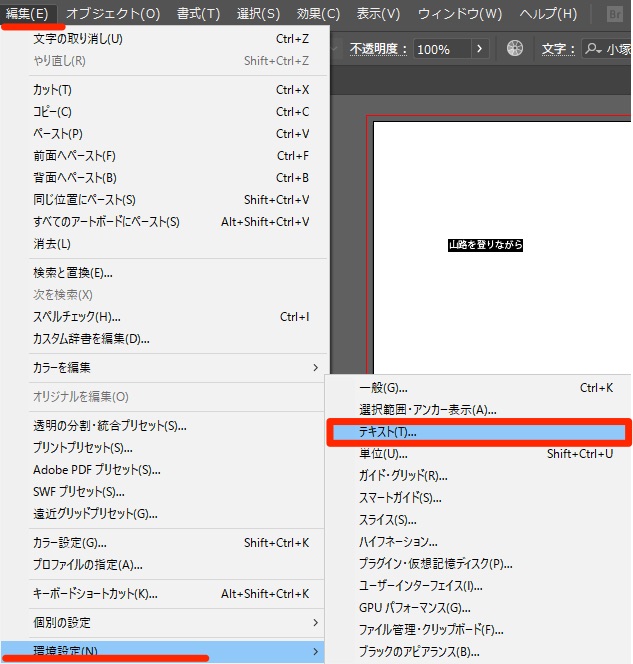Open the 書式(T) menu
This screenshot has height=664, width=633.
[198, 14]
